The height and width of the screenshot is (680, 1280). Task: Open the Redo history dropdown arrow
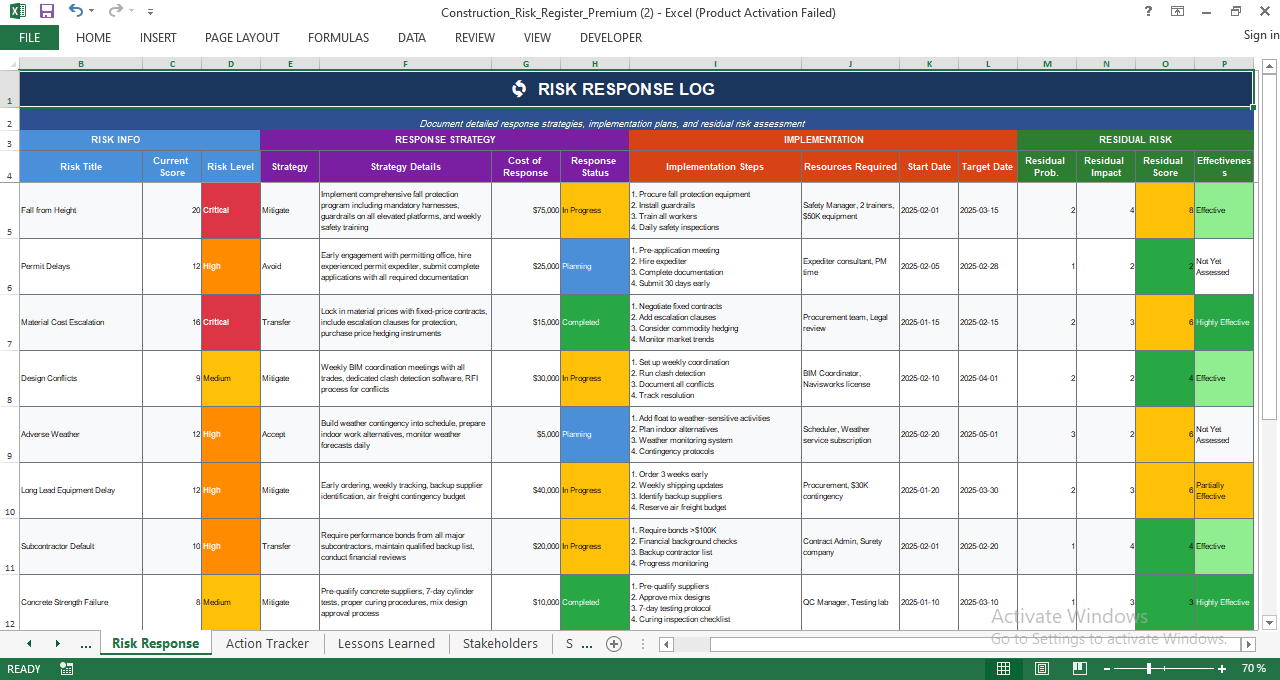coord(131,12)
